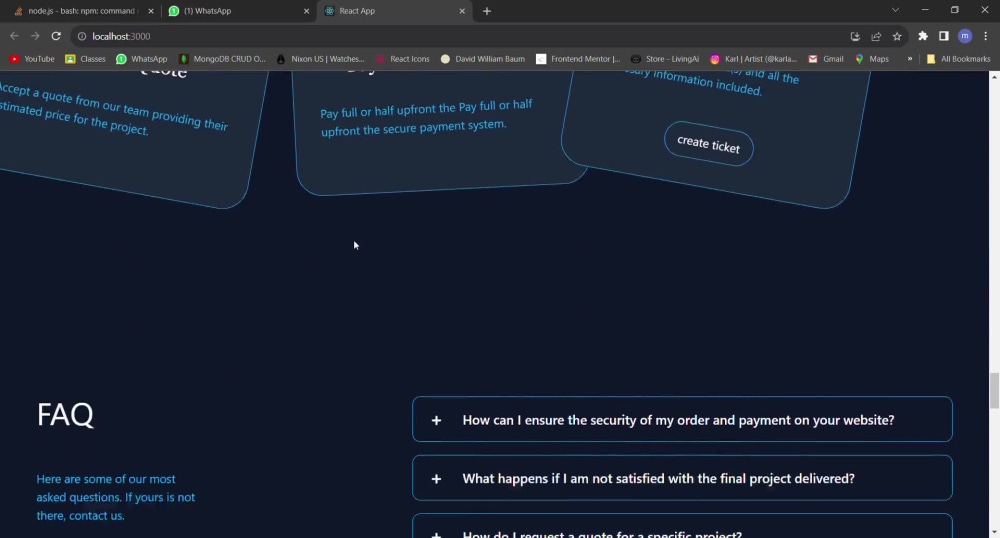Open the React Icons bookmark
Viewport: 1000px width, 538px height.
(x=402, y=59)
